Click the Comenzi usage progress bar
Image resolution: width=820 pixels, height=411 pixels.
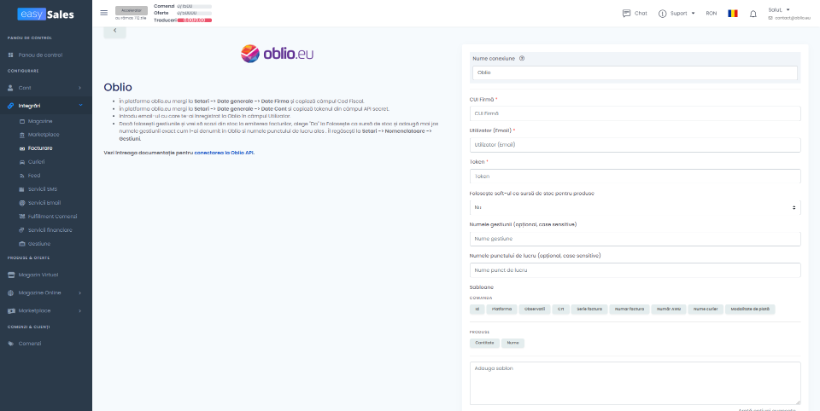point(195,6)
